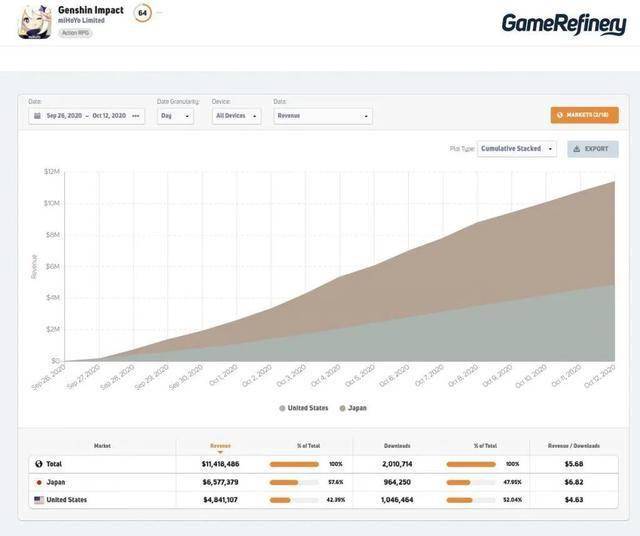640x536 pixels.
Task: Click the Japan flag icon in table
Action: pyautogui.click(x=39, y=482)
